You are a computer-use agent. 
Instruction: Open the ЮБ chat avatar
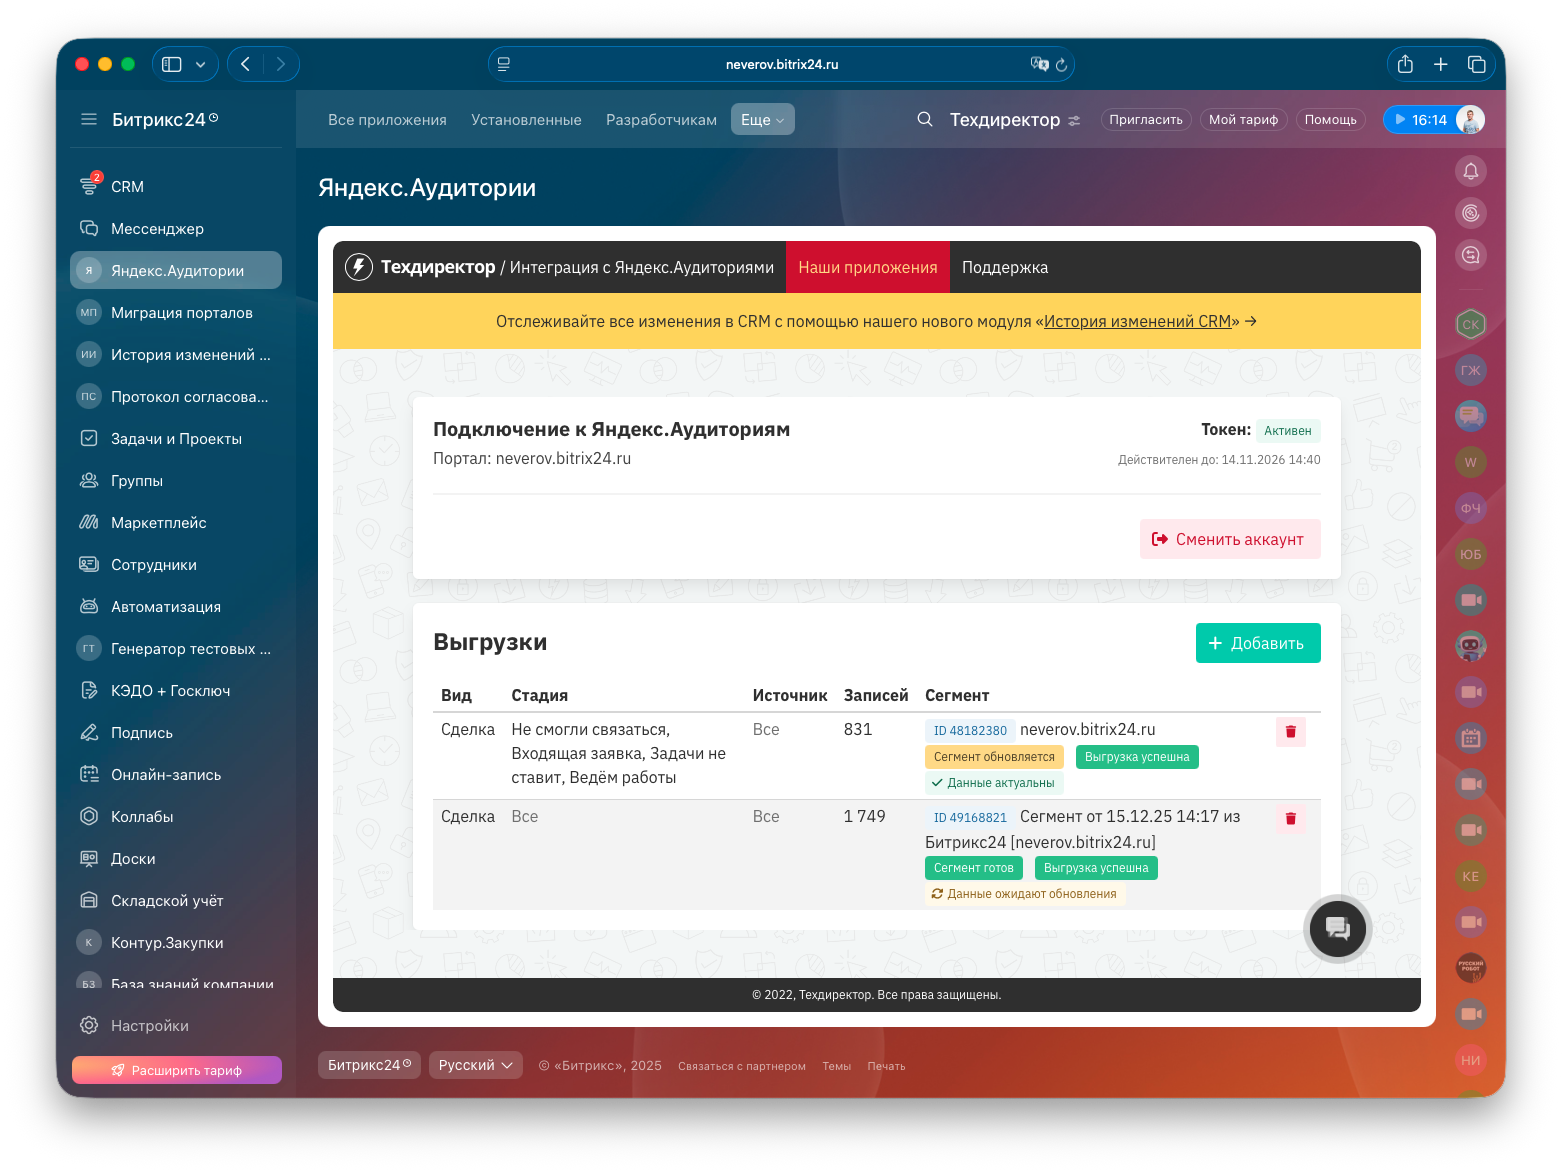[x=1471, y=554]
